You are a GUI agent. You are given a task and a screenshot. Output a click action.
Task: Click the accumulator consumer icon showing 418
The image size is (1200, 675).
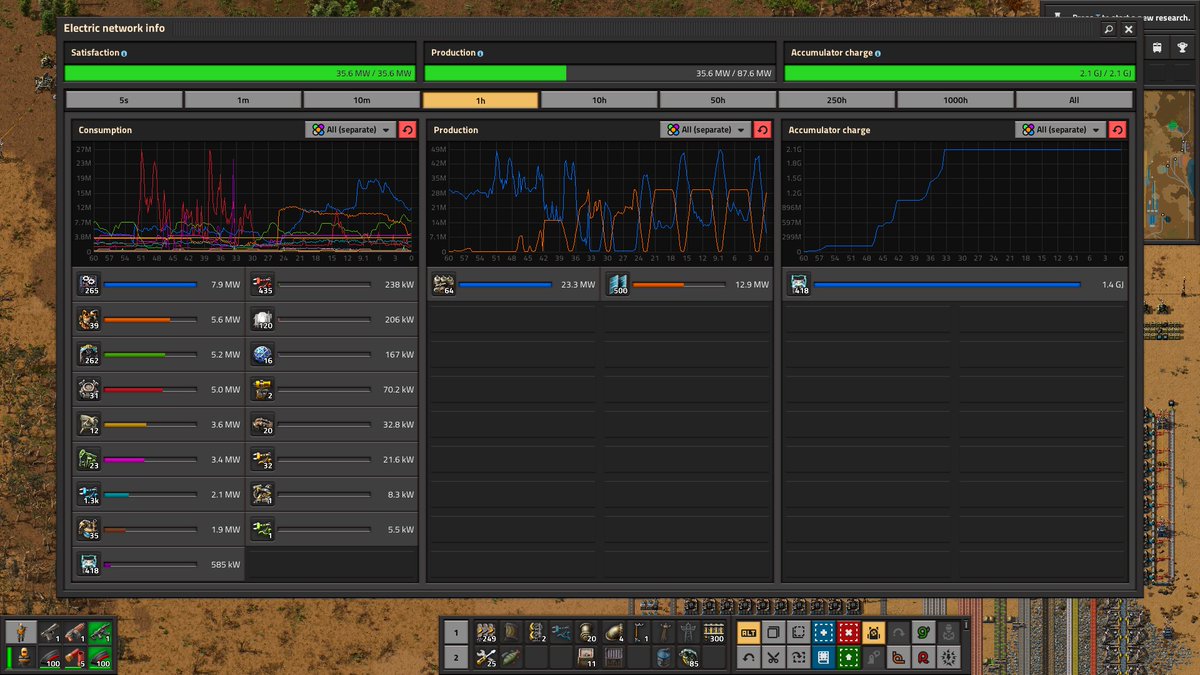89,565
